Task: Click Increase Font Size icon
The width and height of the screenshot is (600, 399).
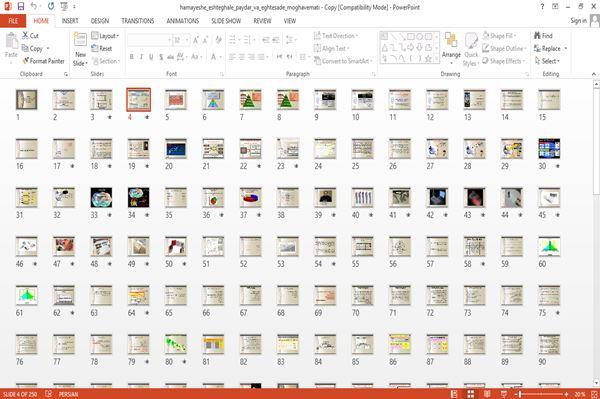Action: (x=196, y=40)
